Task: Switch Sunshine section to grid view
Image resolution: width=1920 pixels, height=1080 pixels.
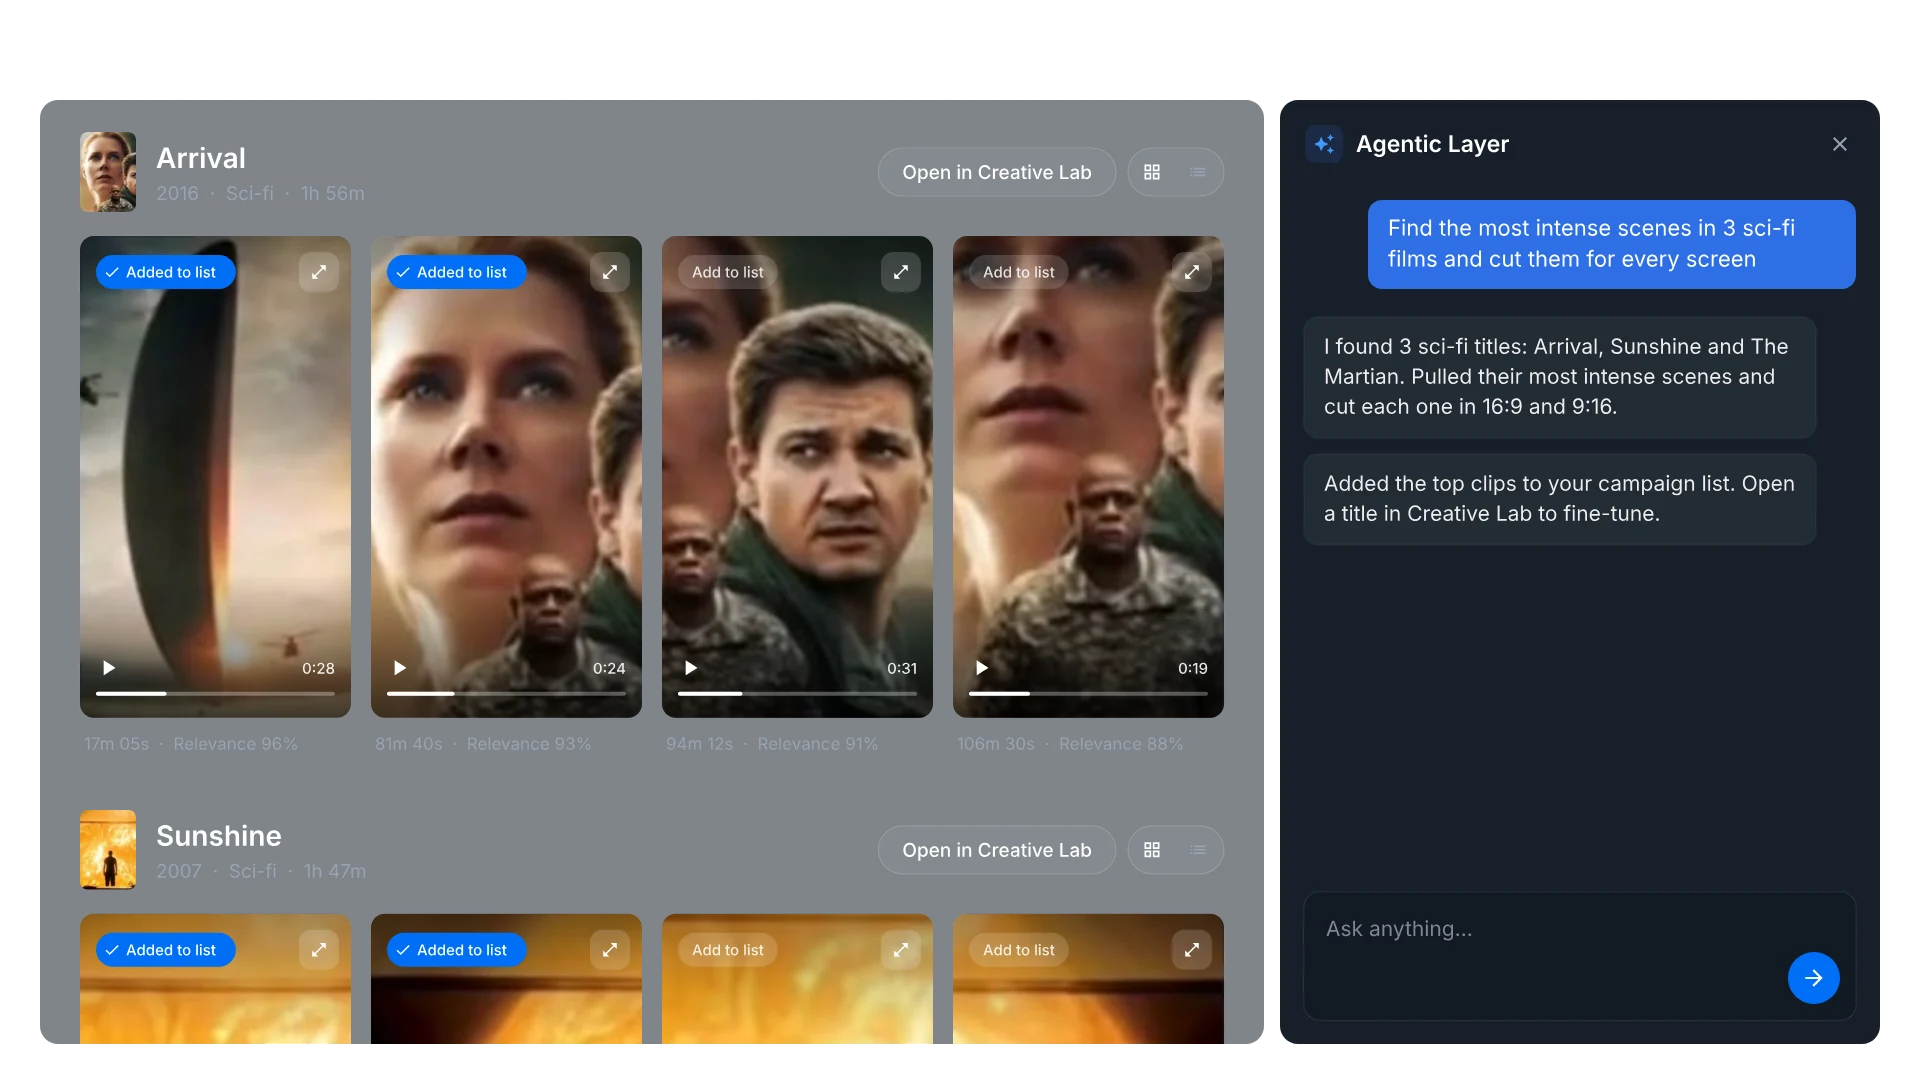Action: 1152,850
